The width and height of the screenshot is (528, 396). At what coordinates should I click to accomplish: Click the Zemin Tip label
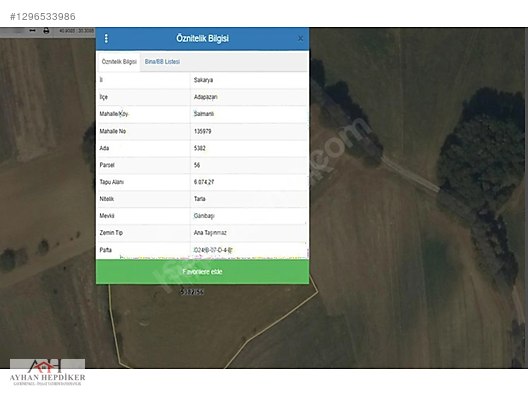click(111, 233)
